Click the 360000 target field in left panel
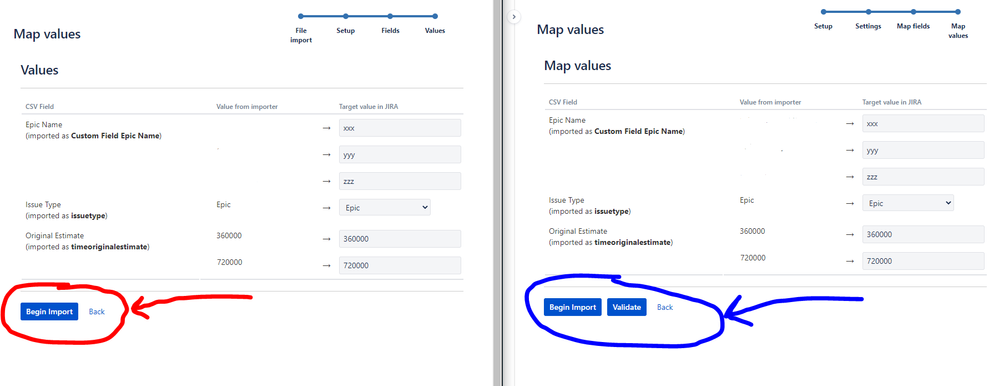The width and height of the screenshot is (999, 386). coord(399,239)
